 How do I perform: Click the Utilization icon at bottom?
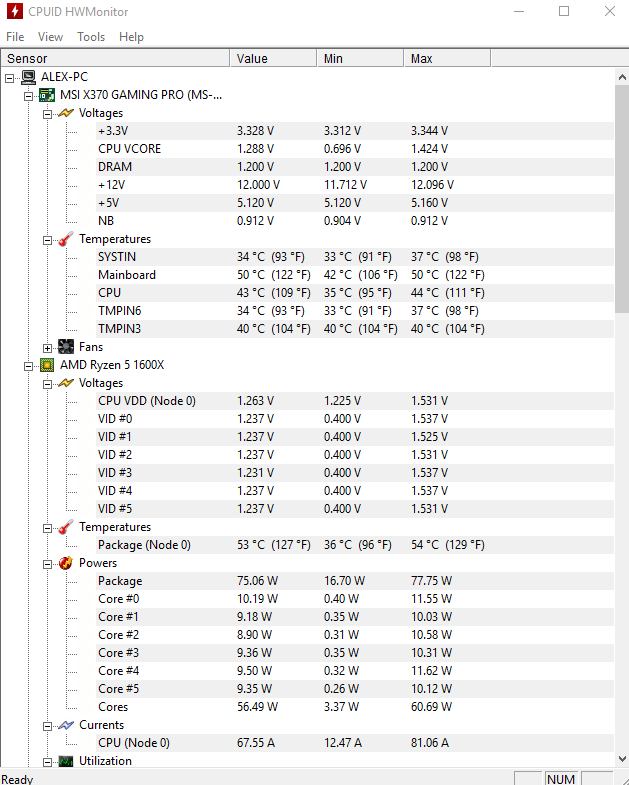click(66, 761)
